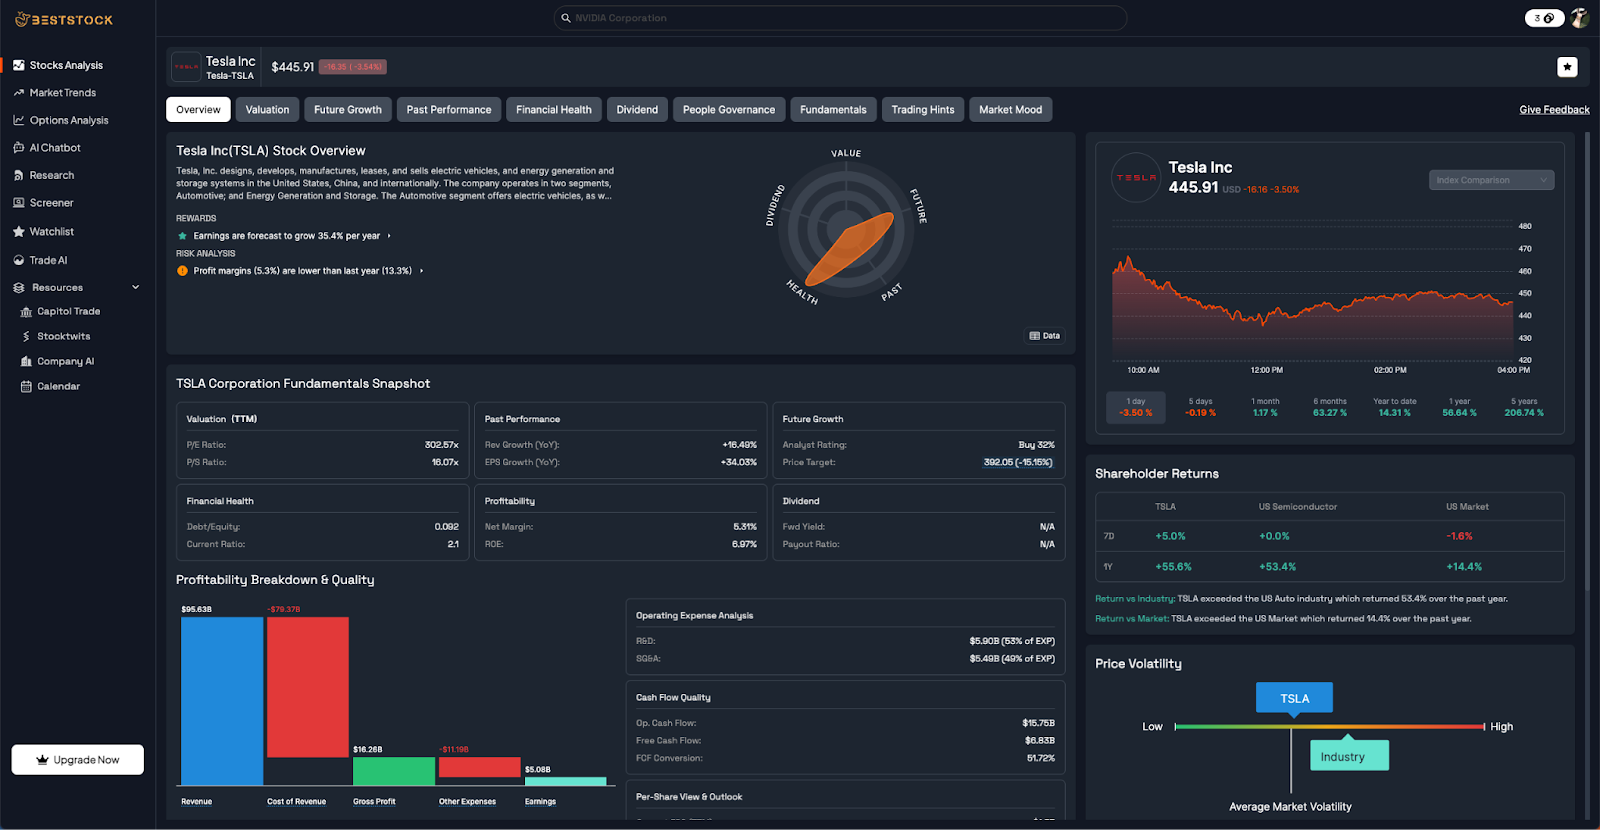Open the AI Chatbot sidebar item
This screenshot has height=830, width=1600.
click(55, 148)
